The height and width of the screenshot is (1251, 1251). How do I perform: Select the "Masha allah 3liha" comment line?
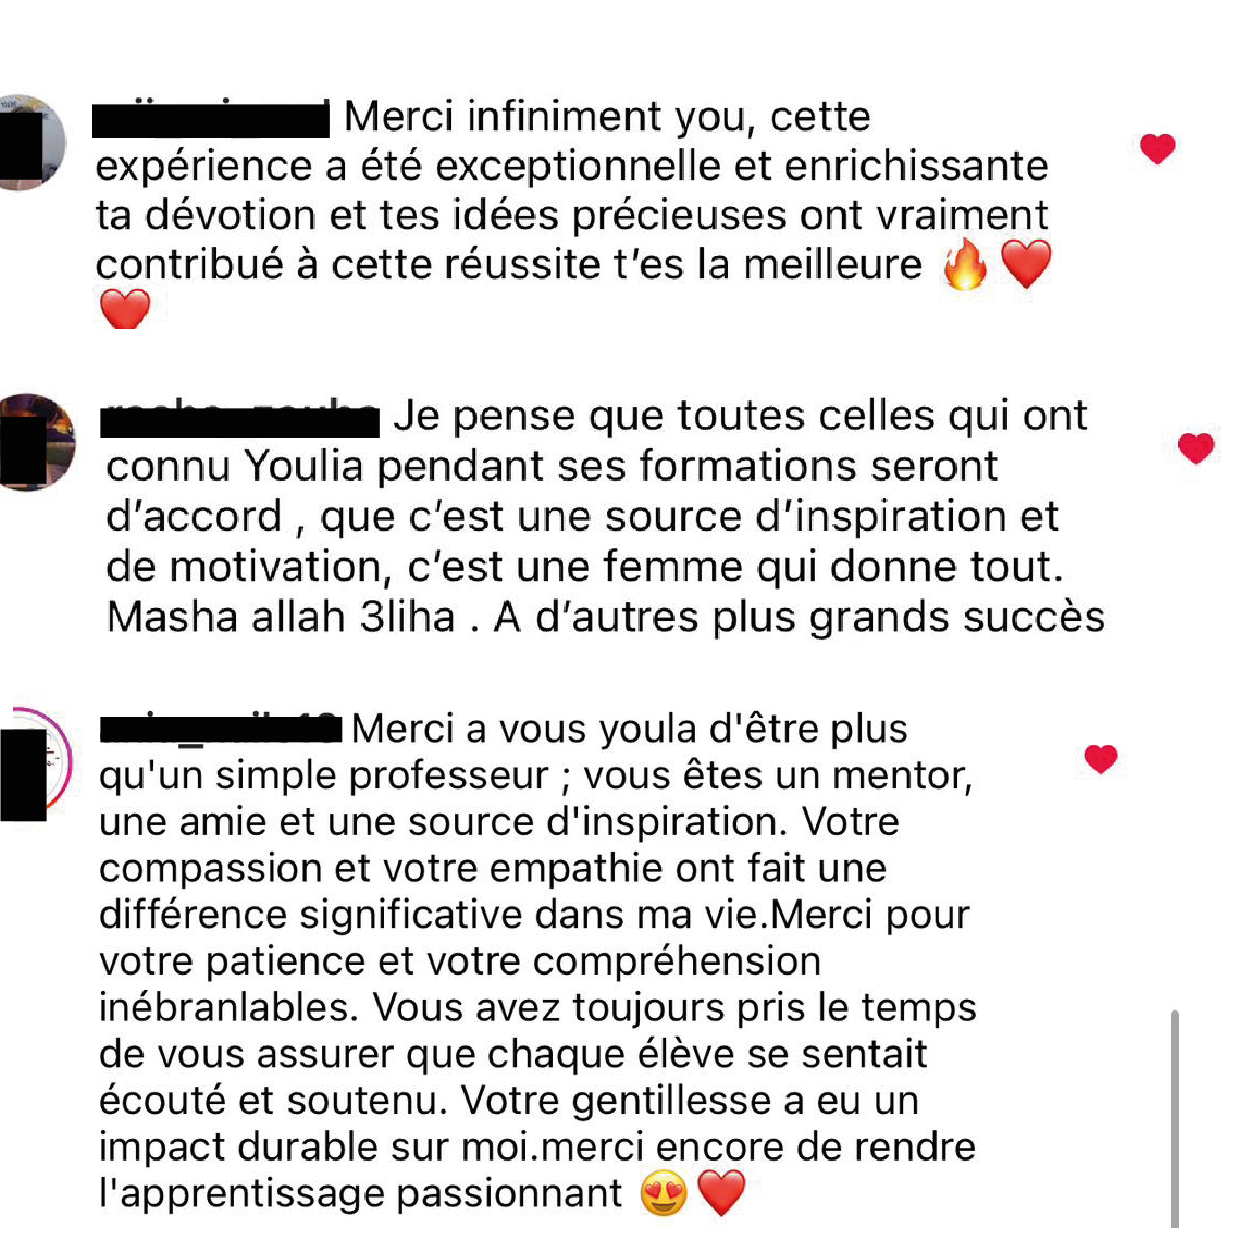click(281, 617)
